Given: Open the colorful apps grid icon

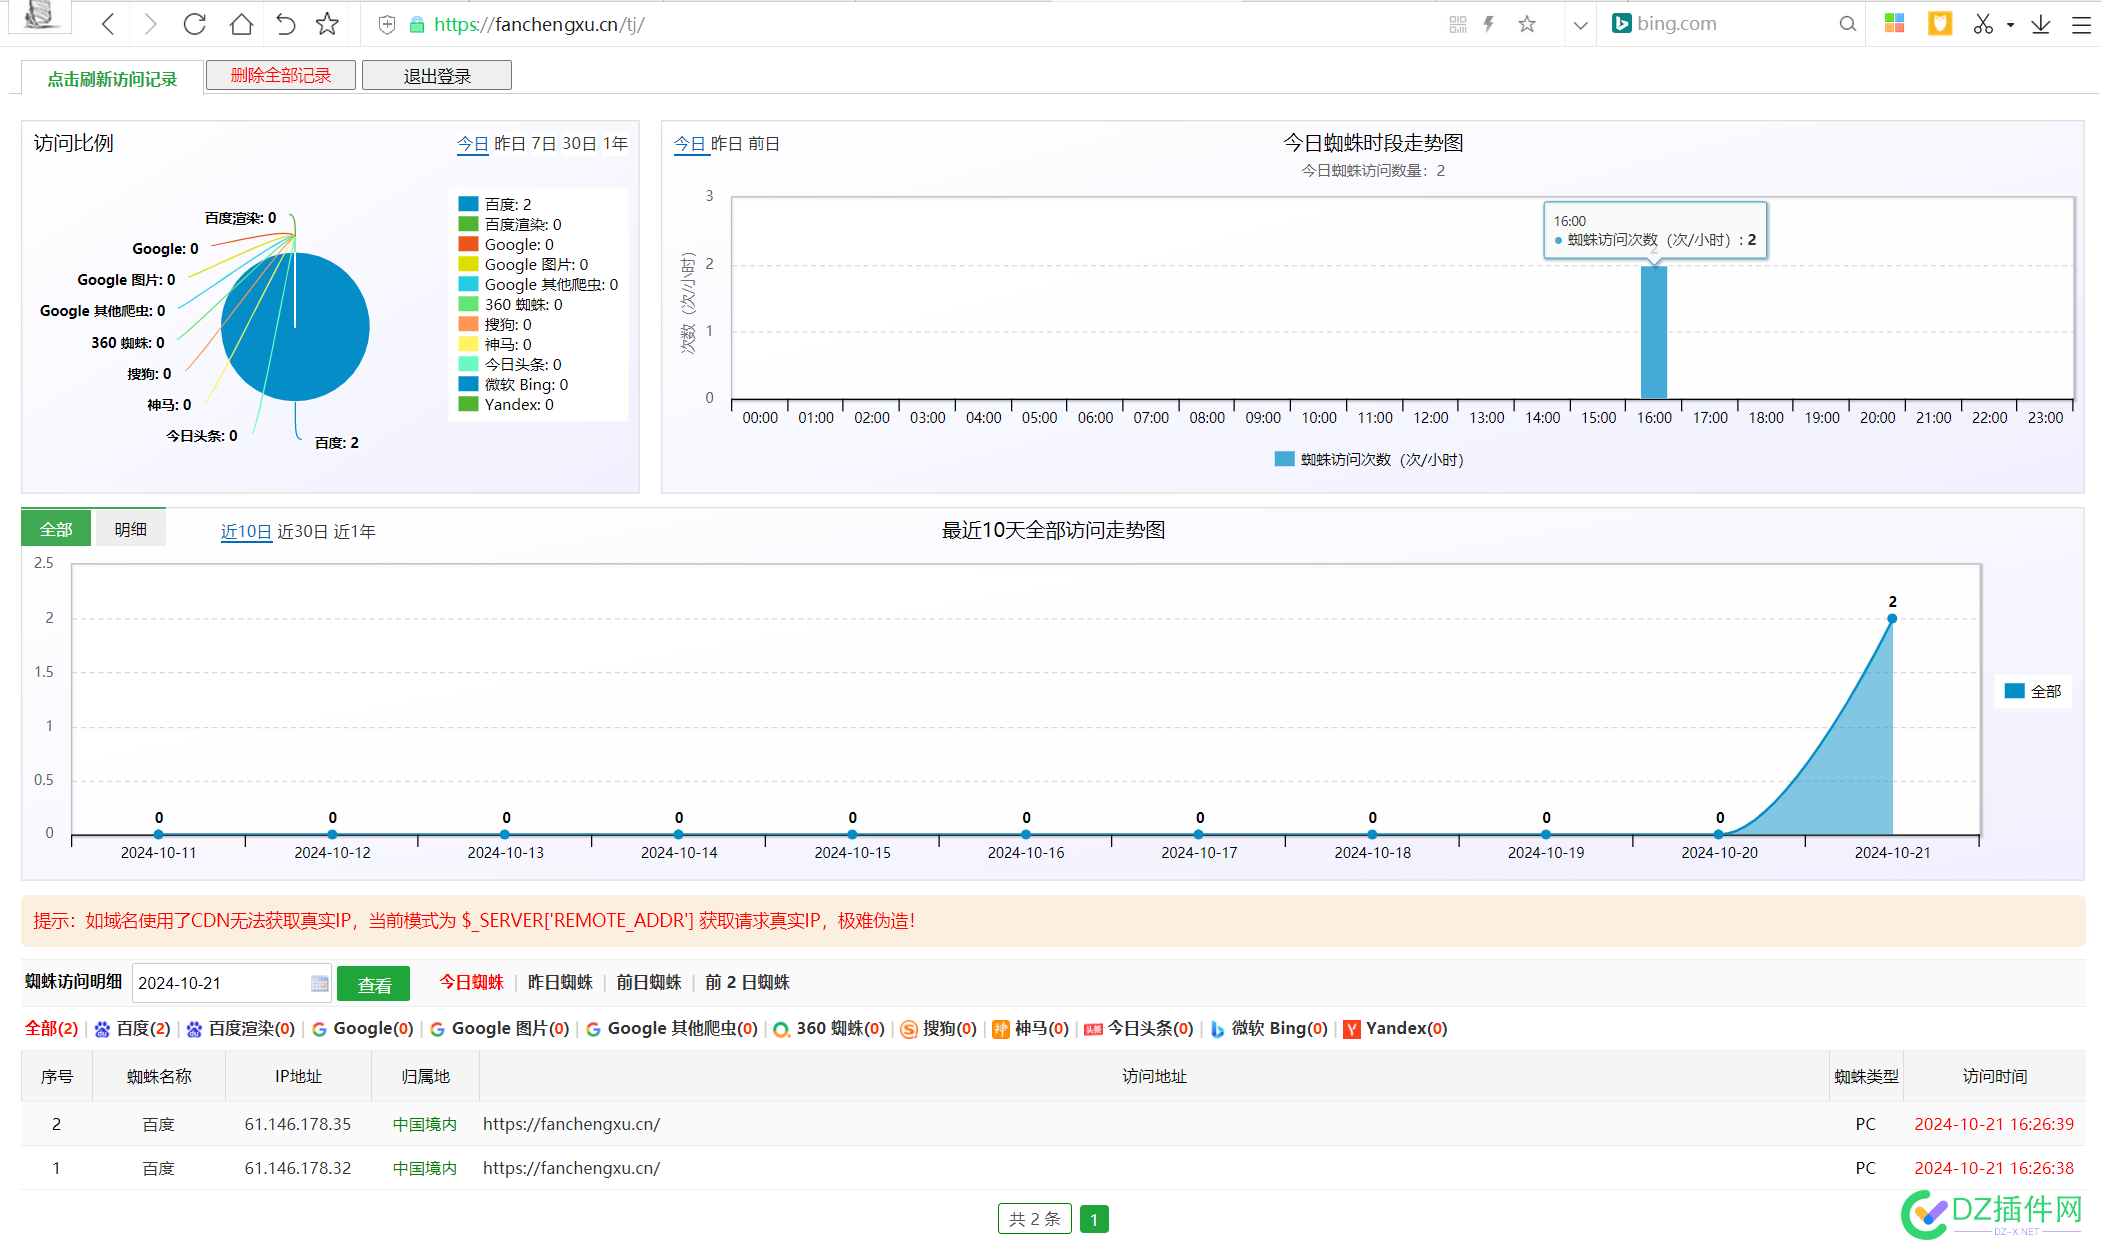Looking at the screenshot, I should click(x=1894, y=23).
